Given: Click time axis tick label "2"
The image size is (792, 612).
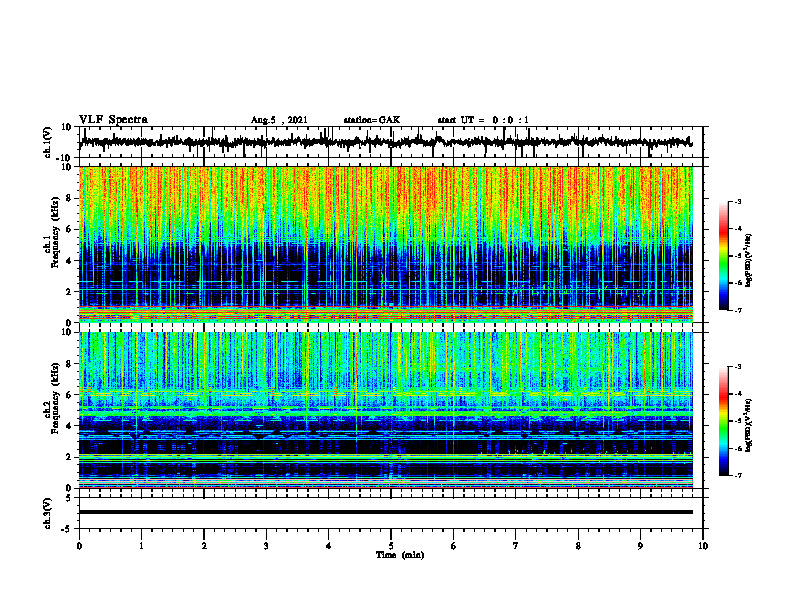Looking at the screenshot, I should pos(204,546).
